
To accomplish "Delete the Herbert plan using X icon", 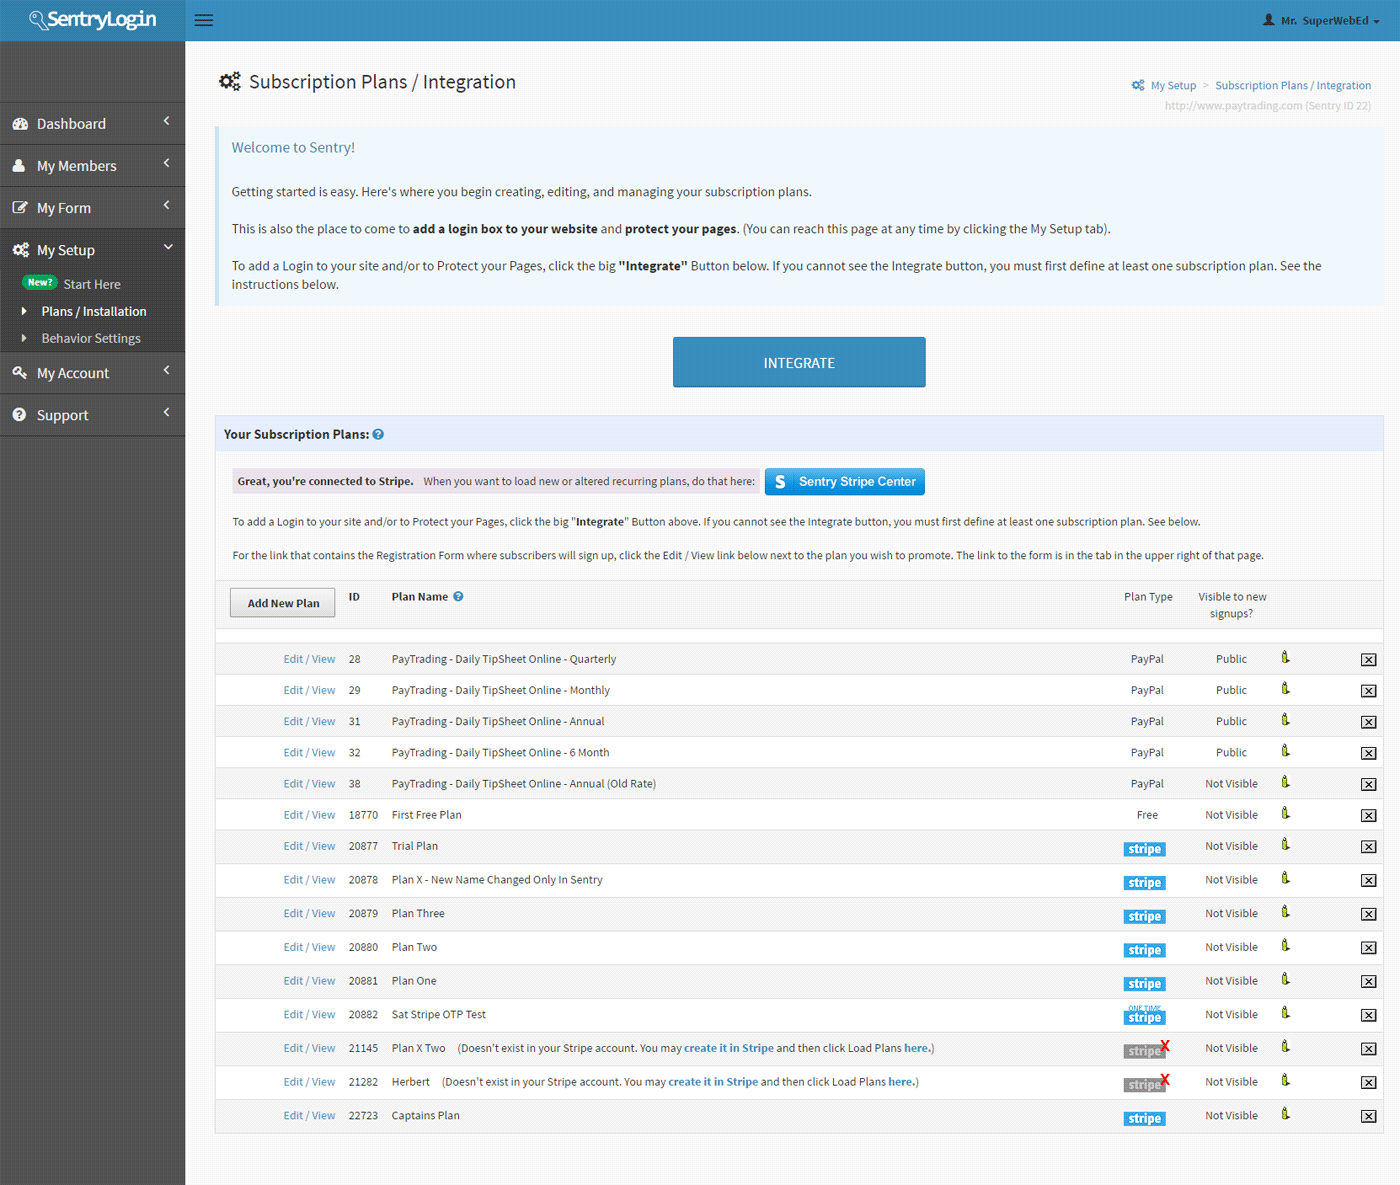I will point(1369,1083).
